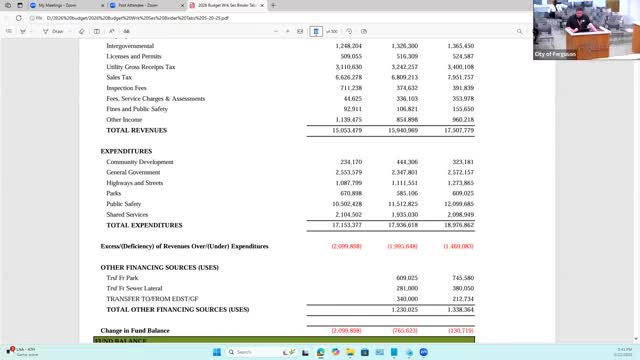Open Copilot from the taskbar

pos(336,352)
